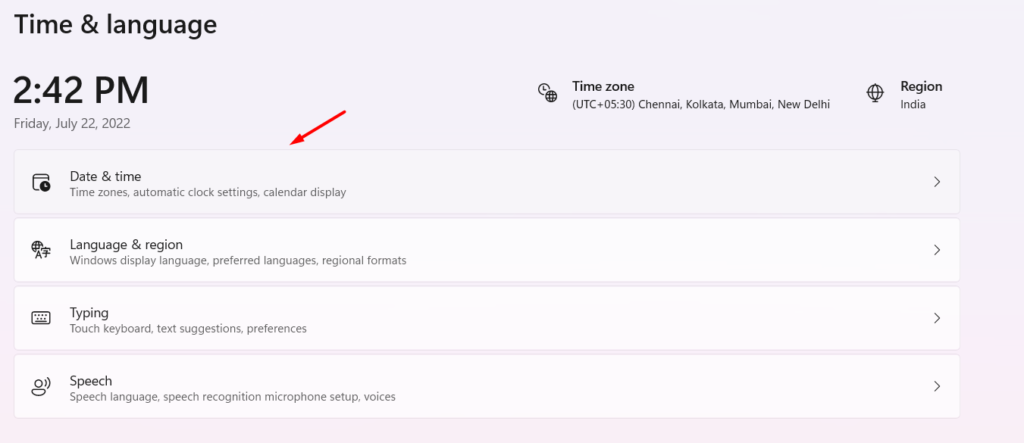The width and height of the screenshot is (1024, 443).
Task: Select the Typing settings label
Action: (x=89, y=312)
